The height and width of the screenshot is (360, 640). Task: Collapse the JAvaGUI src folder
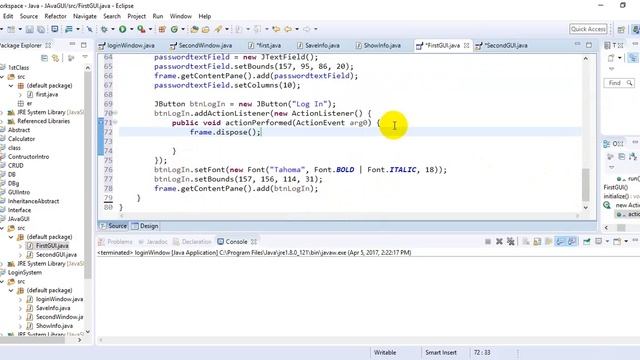2,228
